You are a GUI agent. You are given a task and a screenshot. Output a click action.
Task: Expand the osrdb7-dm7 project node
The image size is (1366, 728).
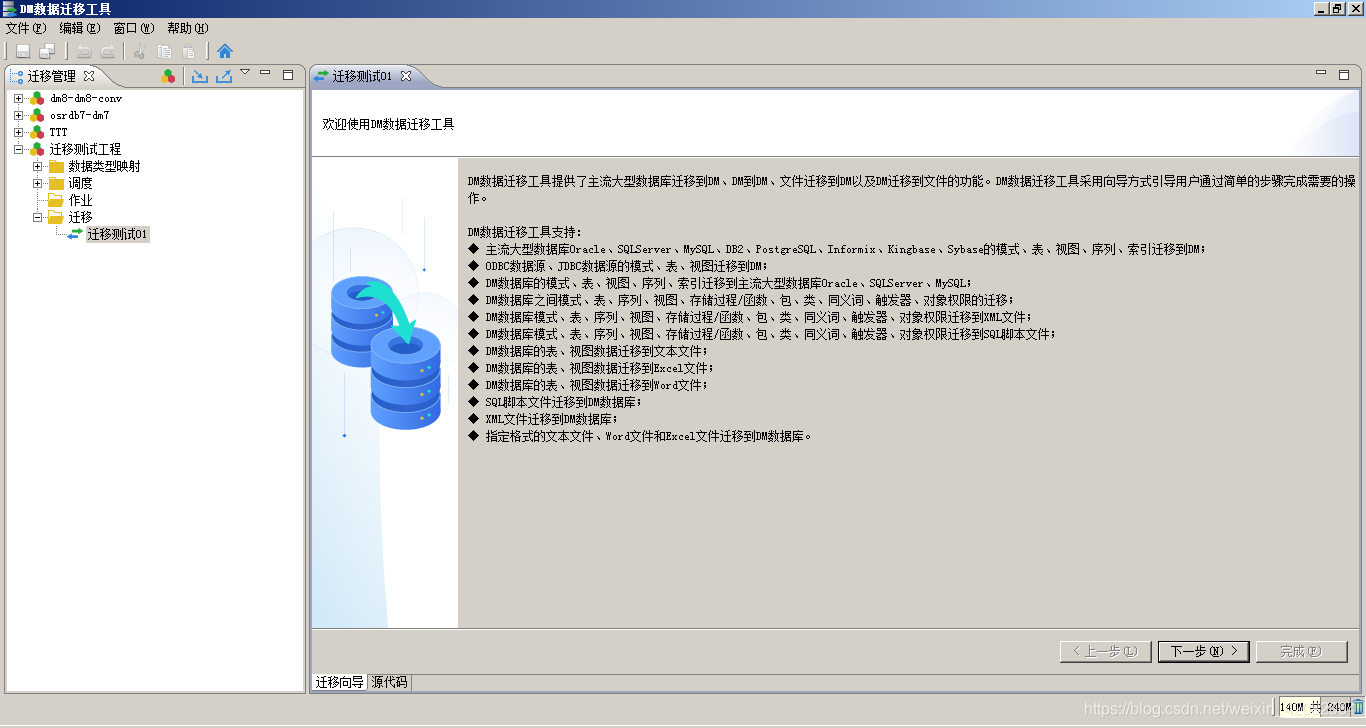18,116
